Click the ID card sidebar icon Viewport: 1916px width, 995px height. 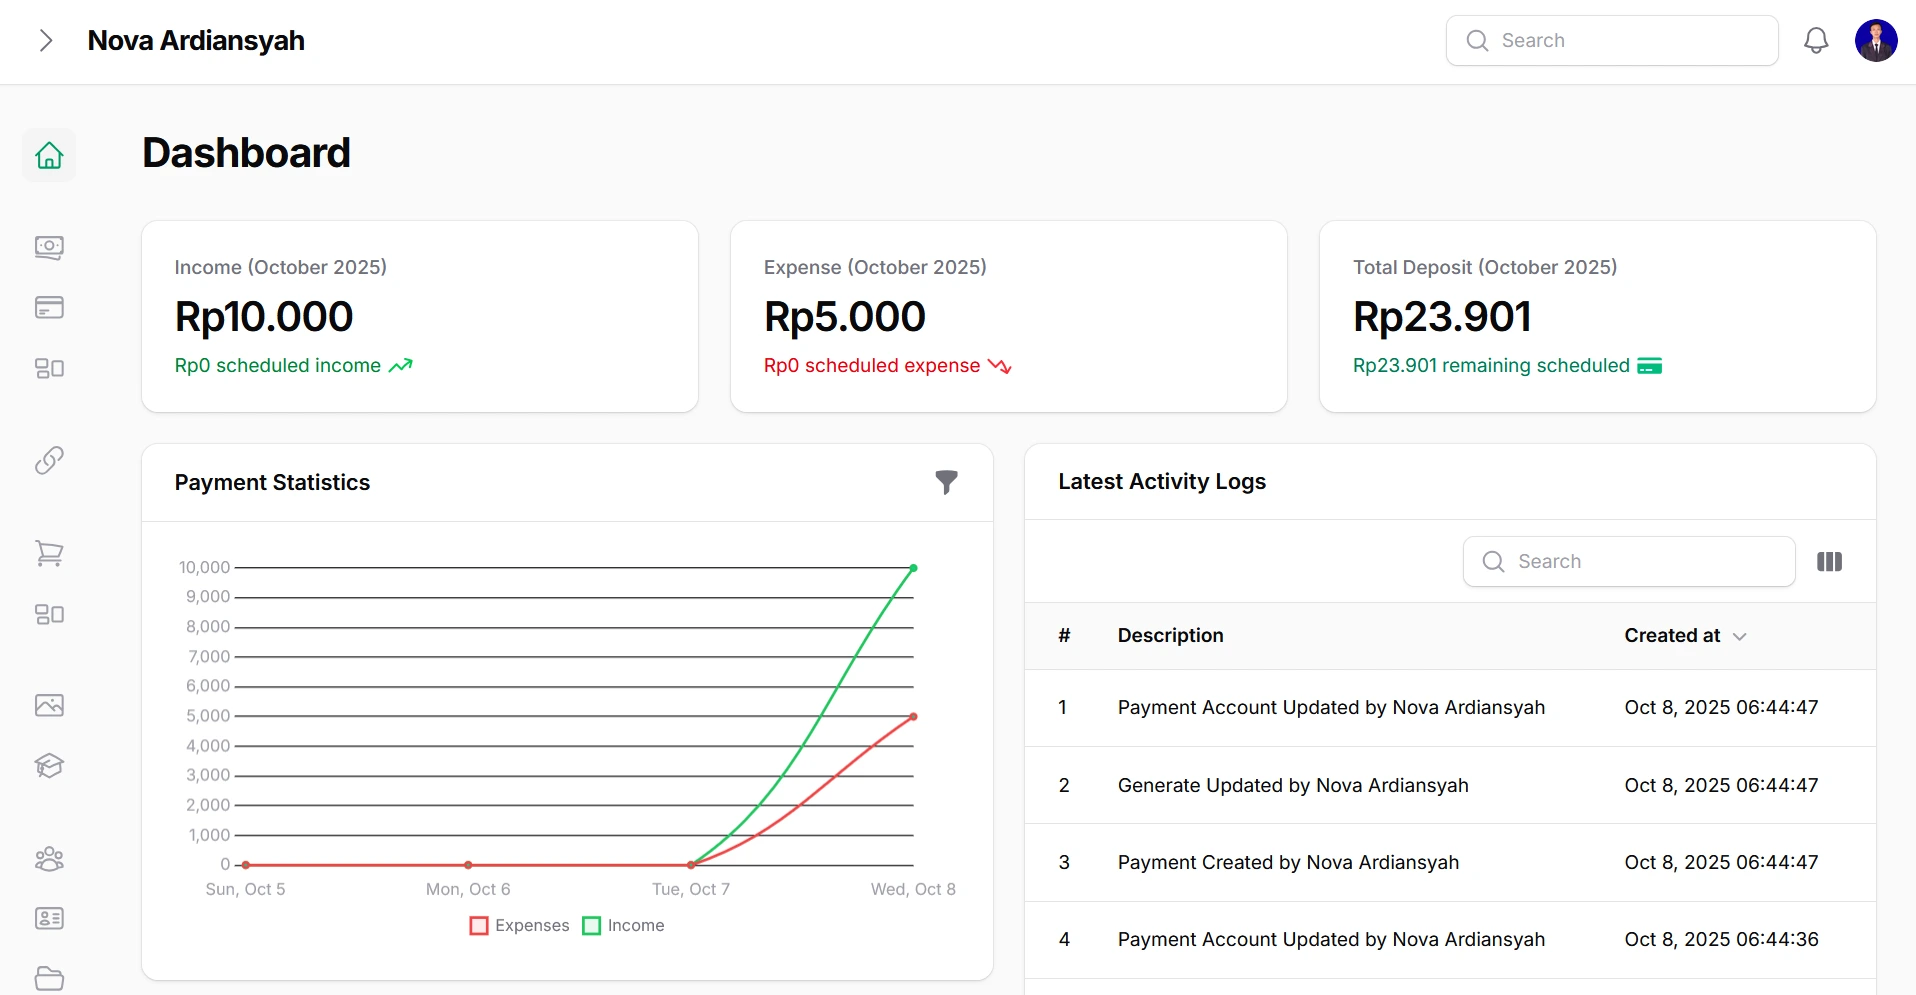point(49,918)
